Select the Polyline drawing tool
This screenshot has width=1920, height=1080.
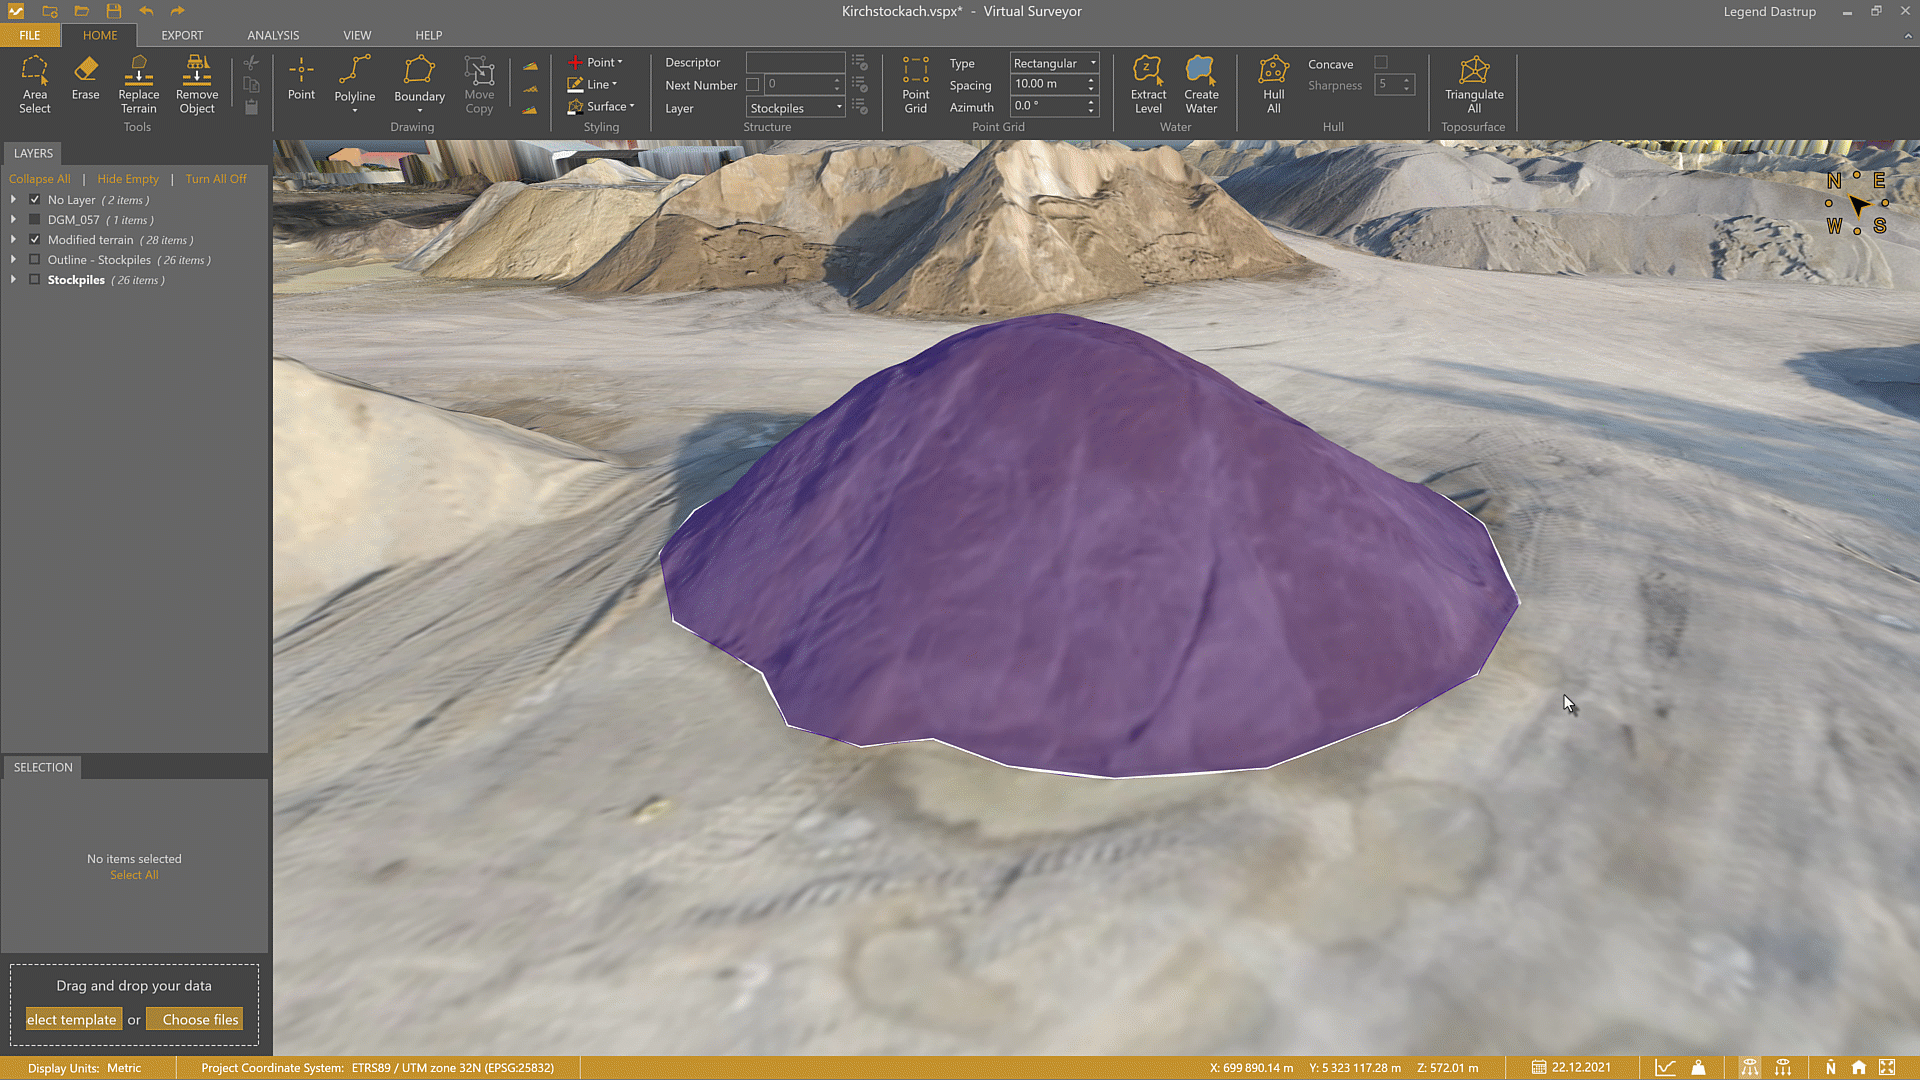click(354, 82)
